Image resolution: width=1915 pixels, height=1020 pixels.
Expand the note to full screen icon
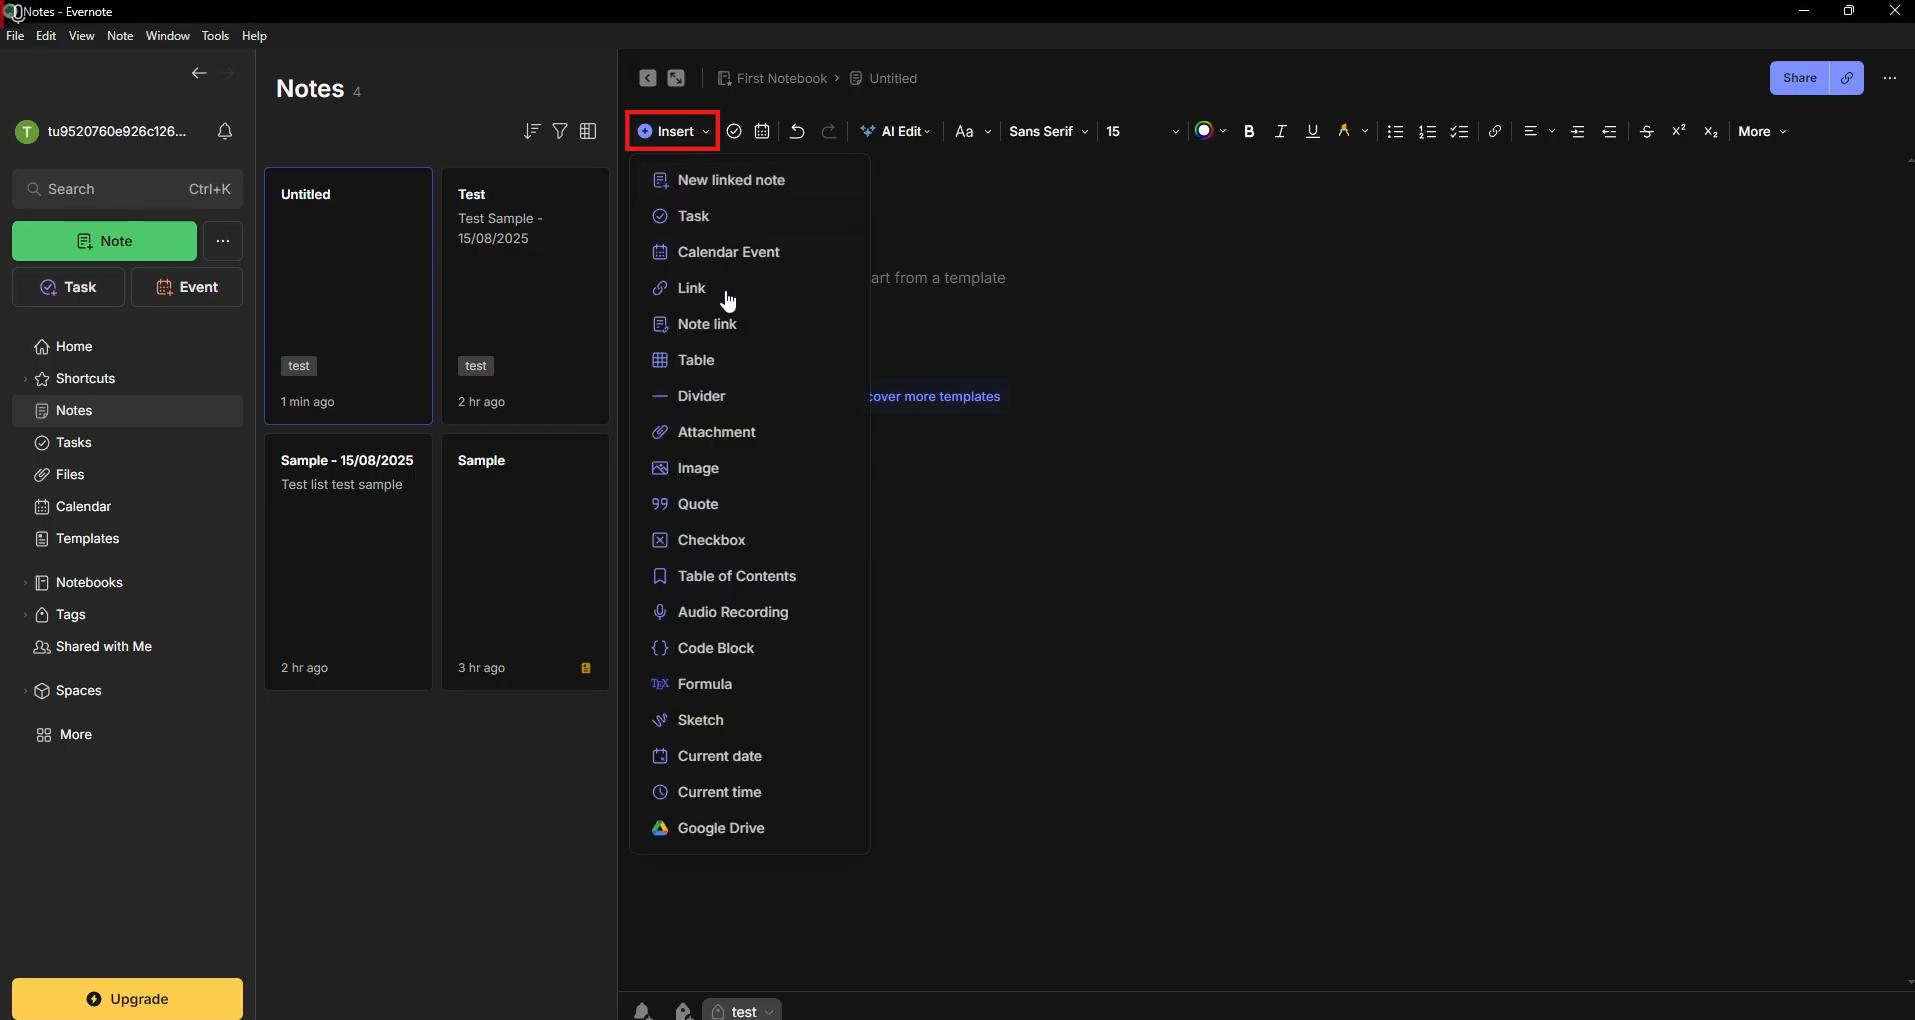click(677, 78)
